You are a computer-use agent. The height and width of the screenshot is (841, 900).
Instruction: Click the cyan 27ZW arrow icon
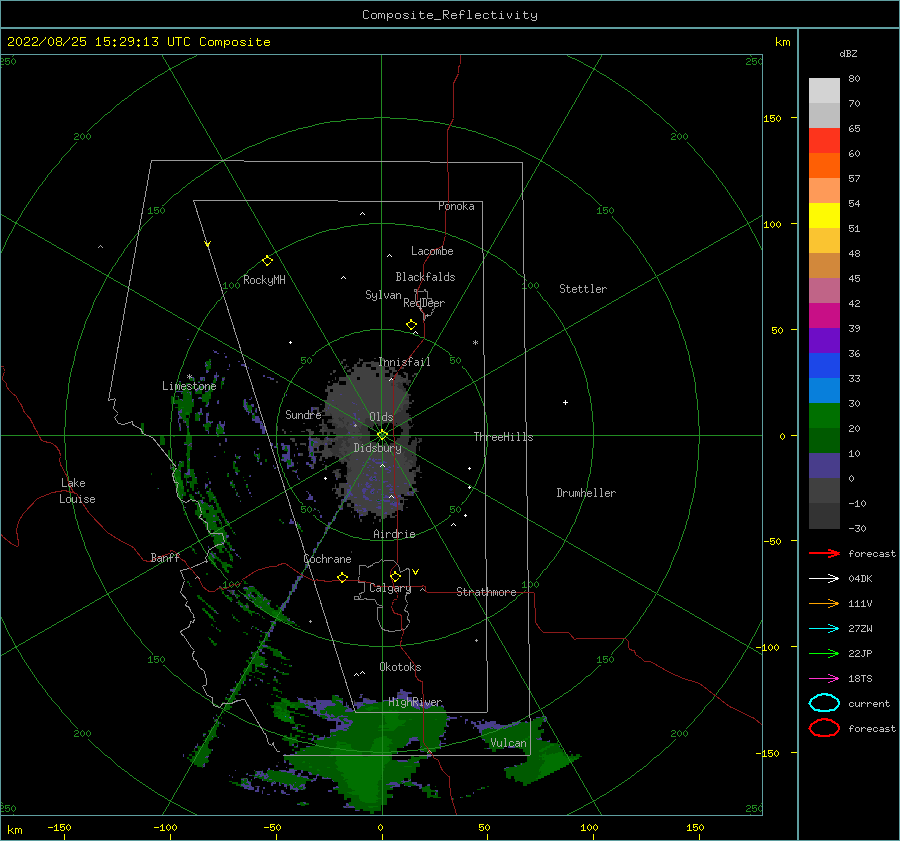(x=824, y=628)
